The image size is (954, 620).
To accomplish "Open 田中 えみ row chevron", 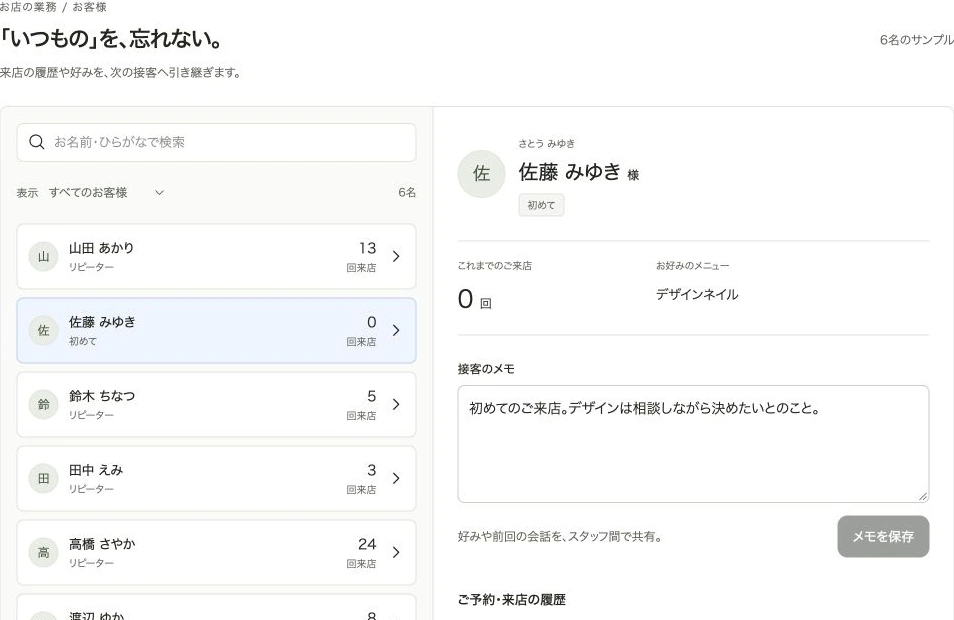I will [x=396, y=478].
